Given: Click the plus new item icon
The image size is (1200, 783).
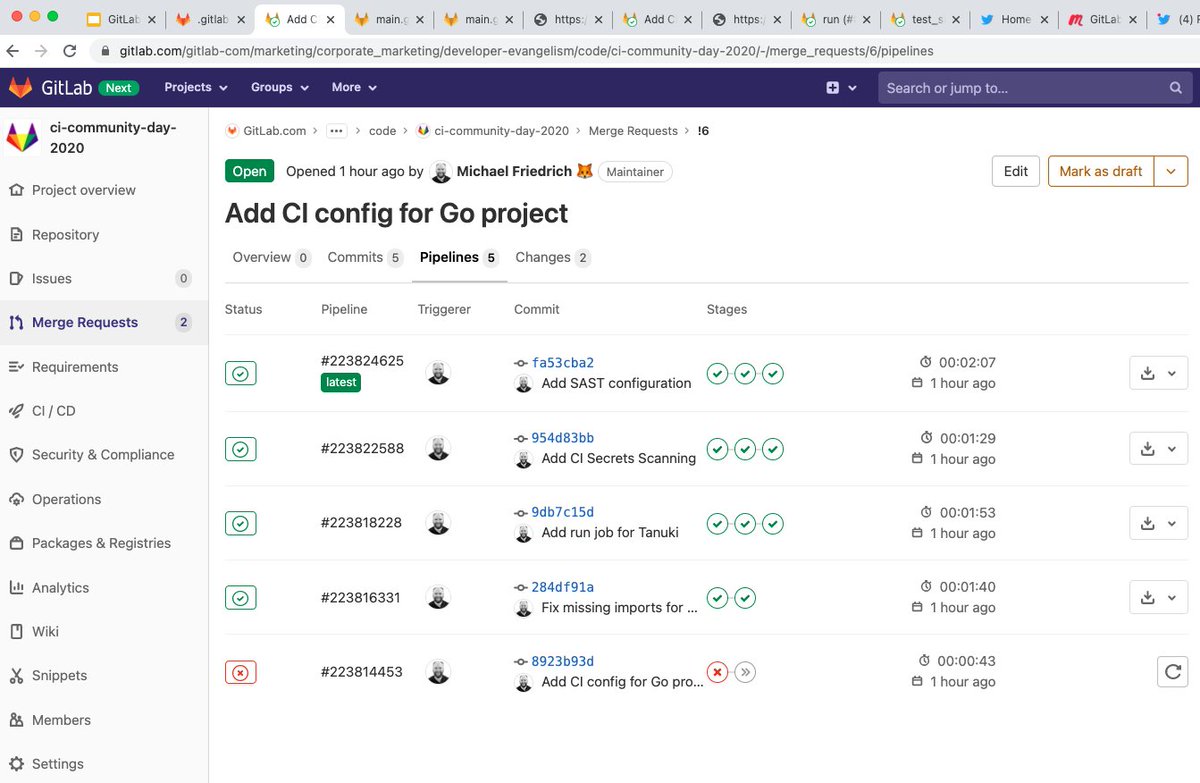Looking at the screenshot, I should click(x=832, y=88).
